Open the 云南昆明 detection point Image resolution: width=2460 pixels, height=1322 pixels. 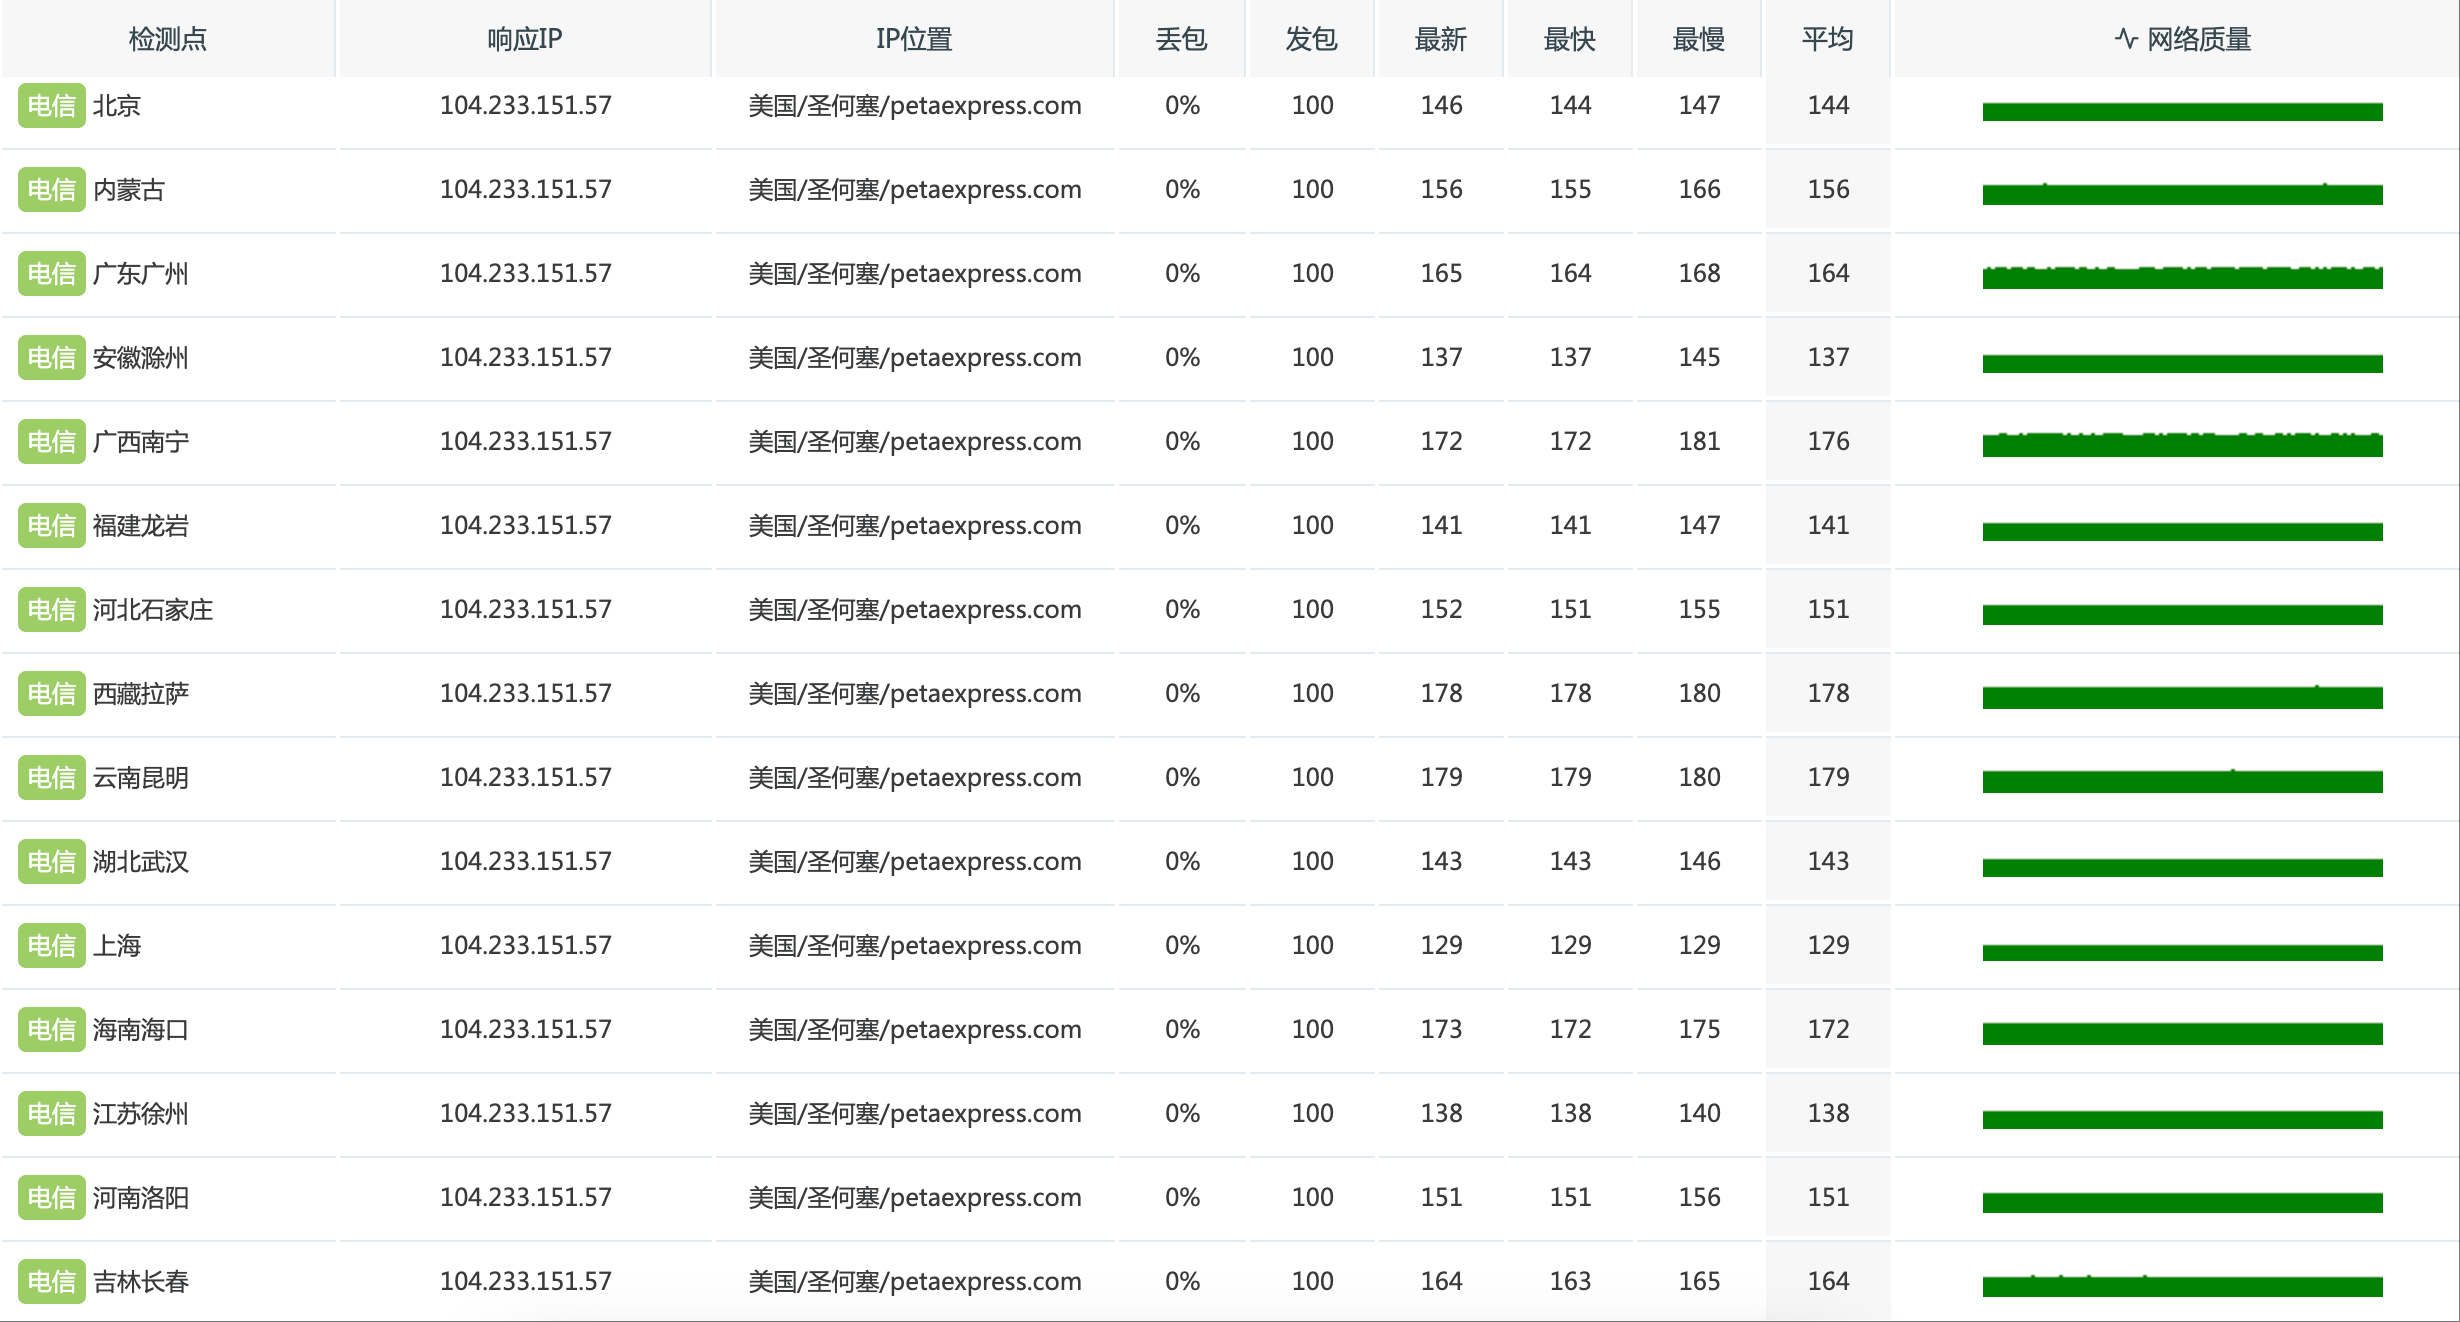pos(140,778)
